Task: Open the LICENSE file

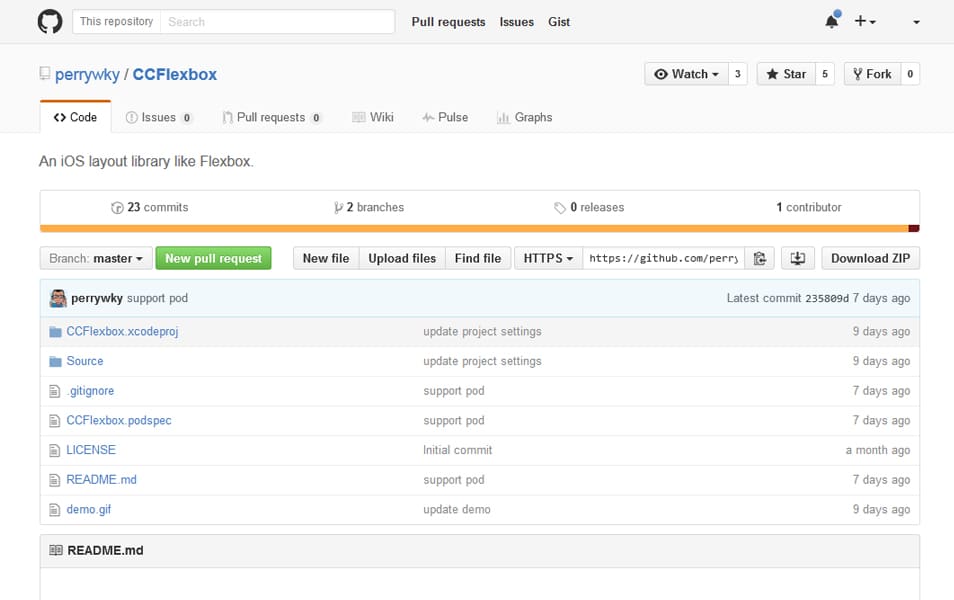Action: 91,450
